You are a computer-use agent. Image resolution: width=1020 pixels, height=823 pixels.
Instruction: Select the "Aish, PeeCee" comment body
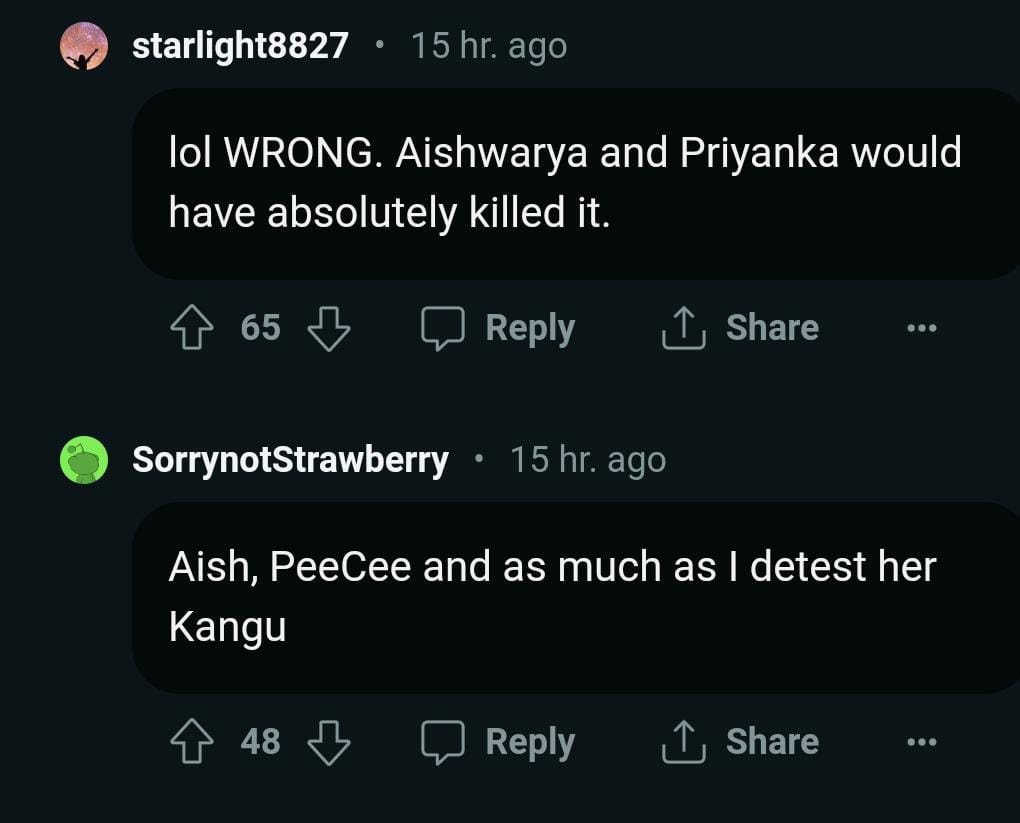(x=552, y=596)
